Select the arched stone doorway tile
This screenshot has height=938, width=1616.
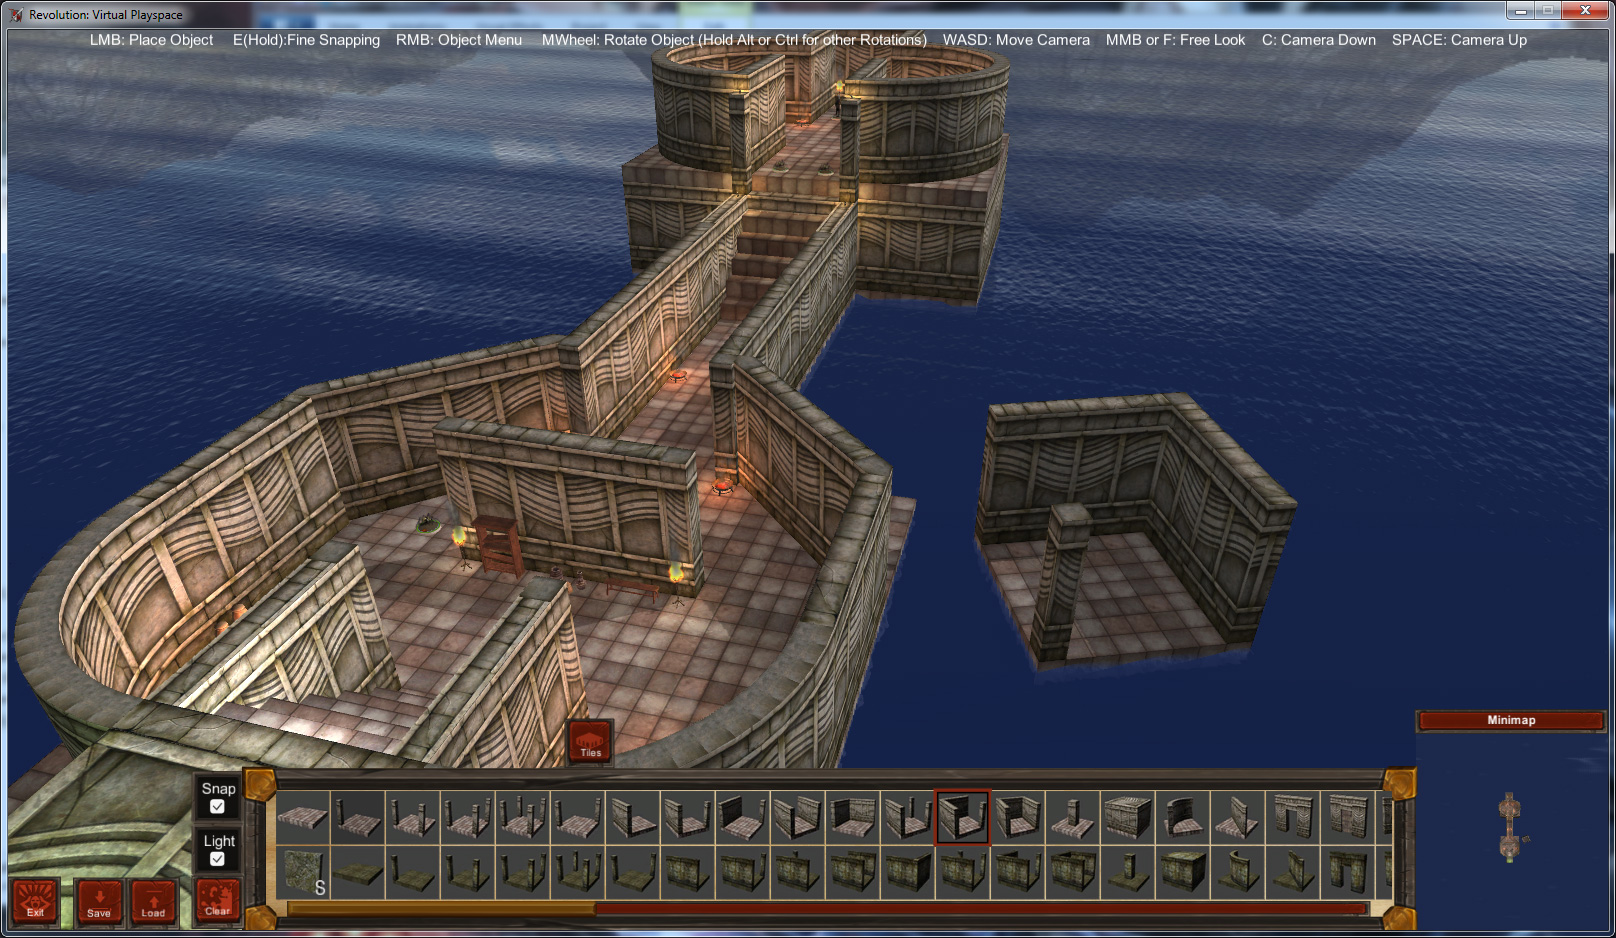pyautogui.click(x=1292, y=817)
